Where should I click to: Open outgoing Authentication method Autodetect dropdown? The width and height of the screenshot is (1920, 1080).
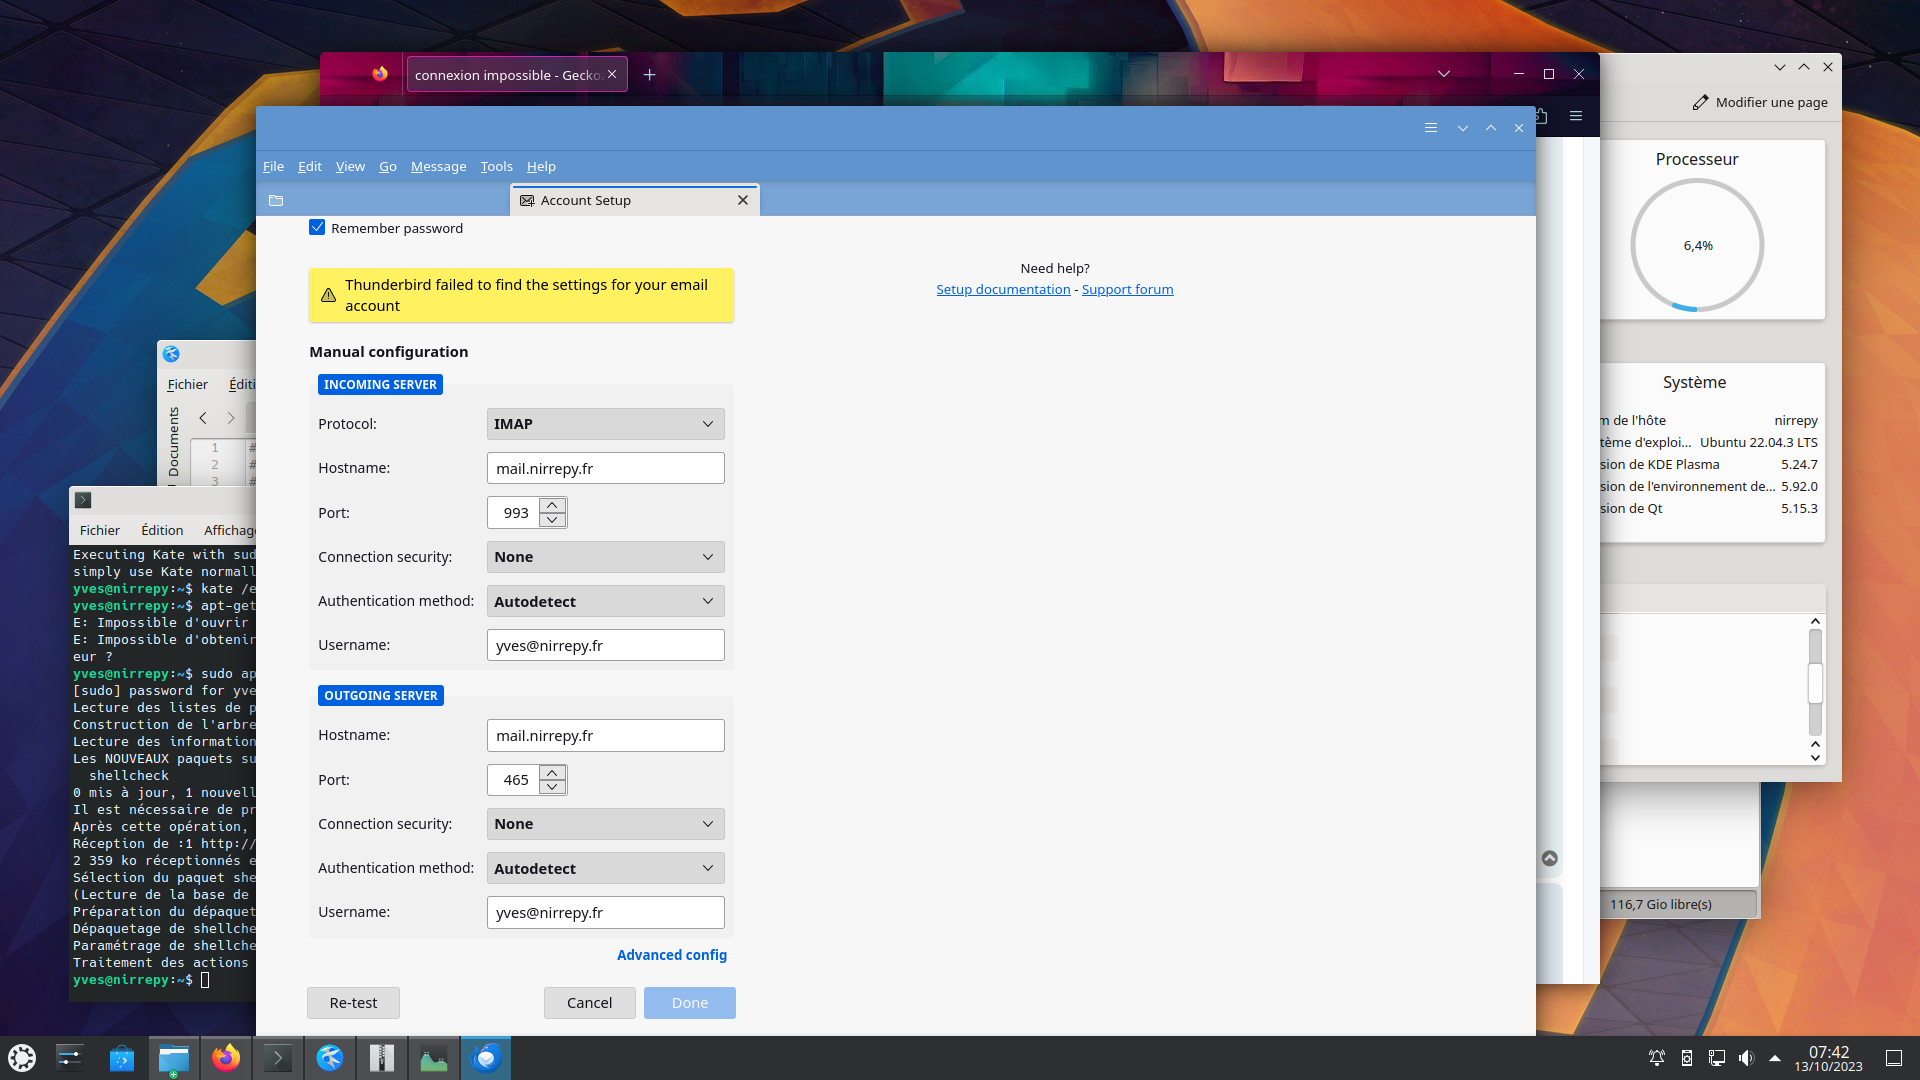tap(605, 869)
